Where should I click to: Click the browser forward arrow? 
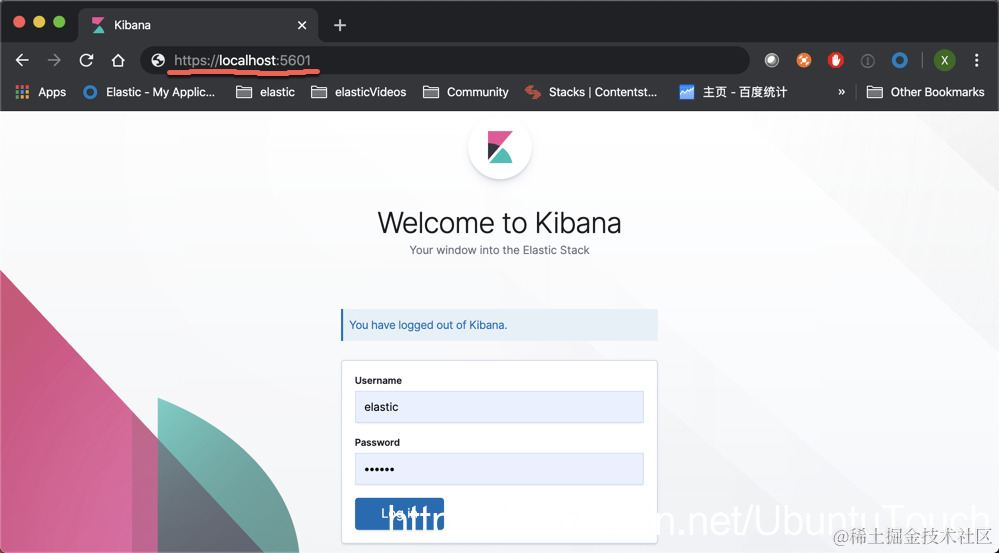point(54,61)
